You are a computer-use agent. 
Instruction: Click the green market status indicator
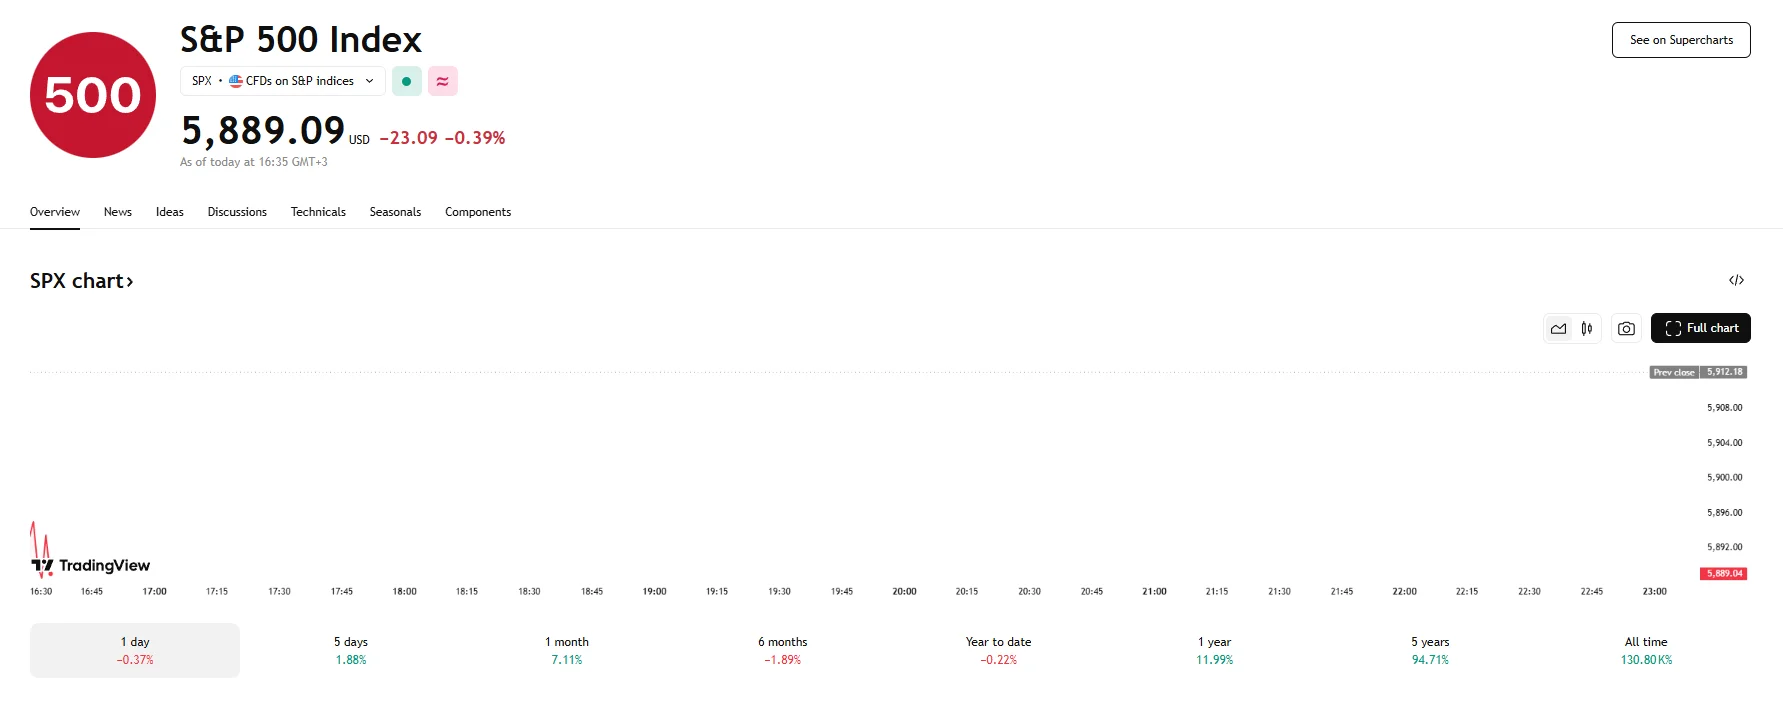(x=406, y=81)
